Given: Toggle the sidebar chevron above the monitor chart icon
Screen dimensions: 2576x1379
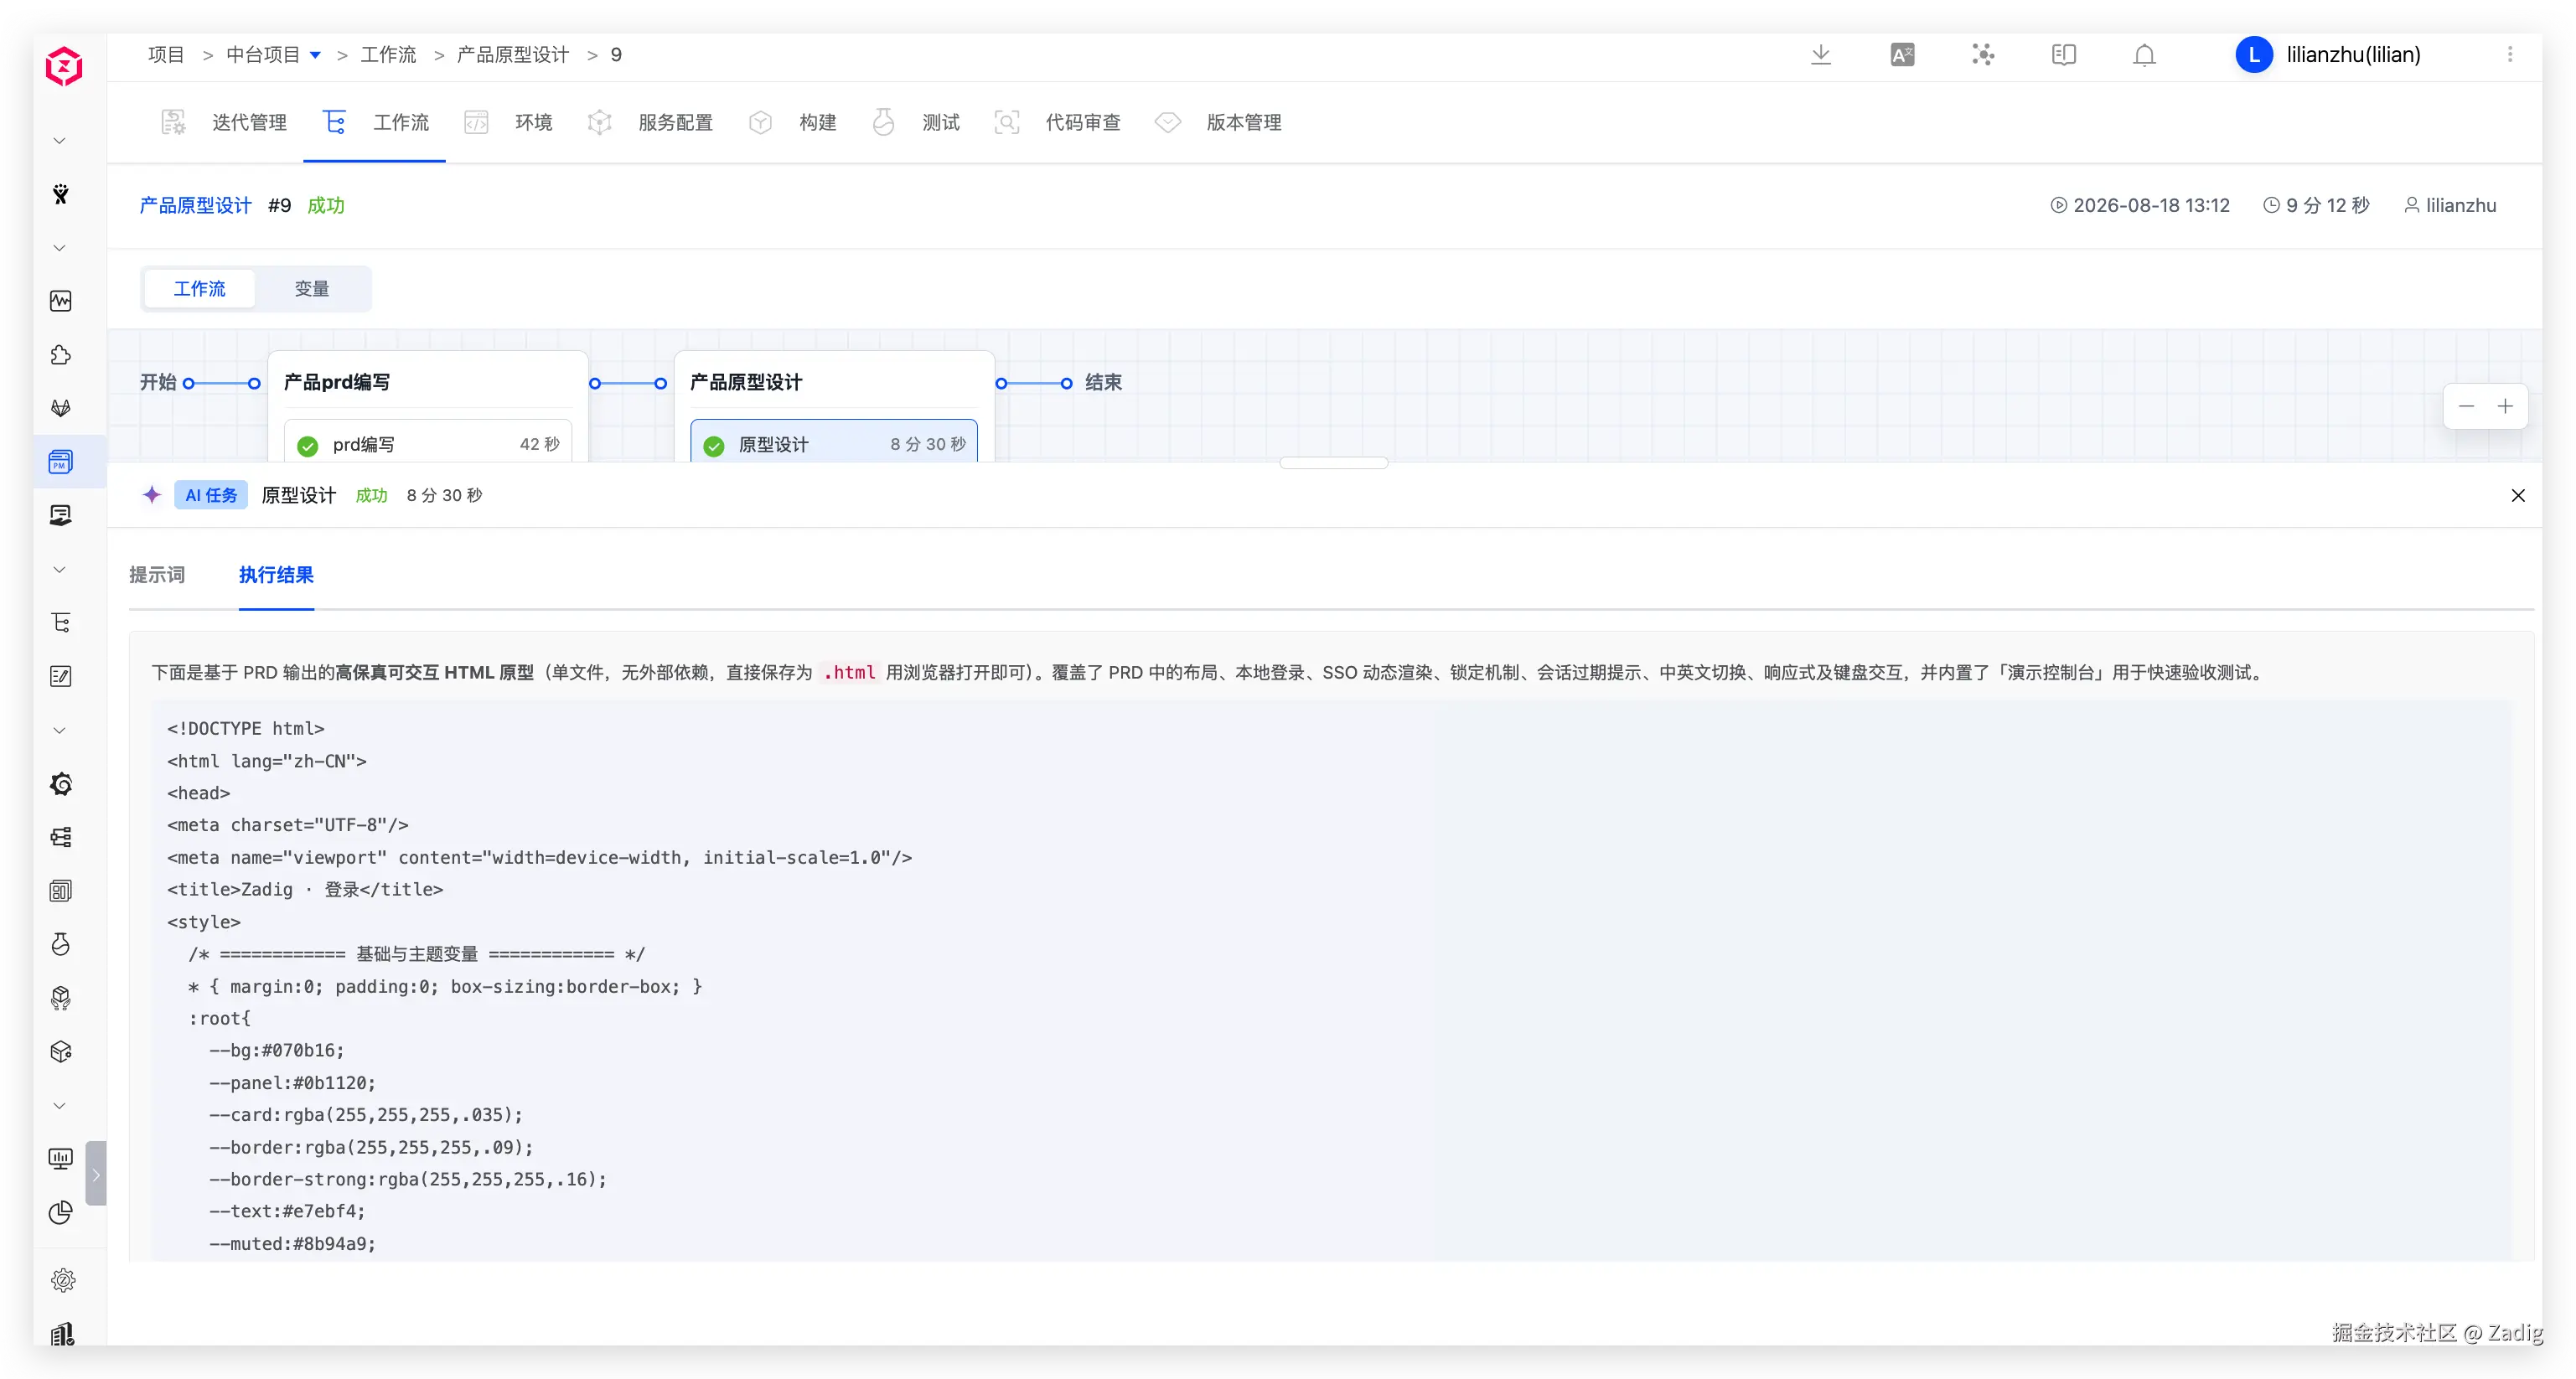Looking at the screenshot, I should (x=59, y=1106).
